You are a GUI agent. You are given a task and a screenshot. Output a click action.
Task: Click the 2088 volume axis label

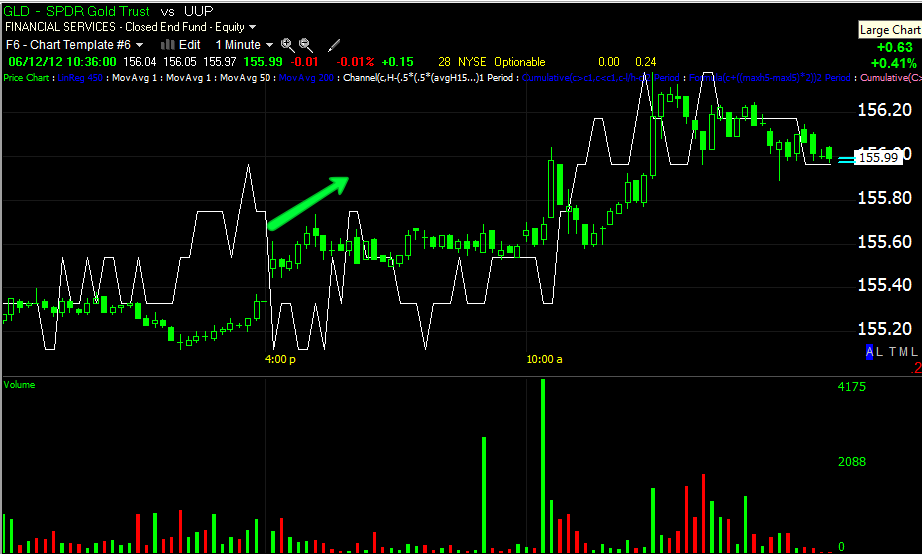click(851, 462)
